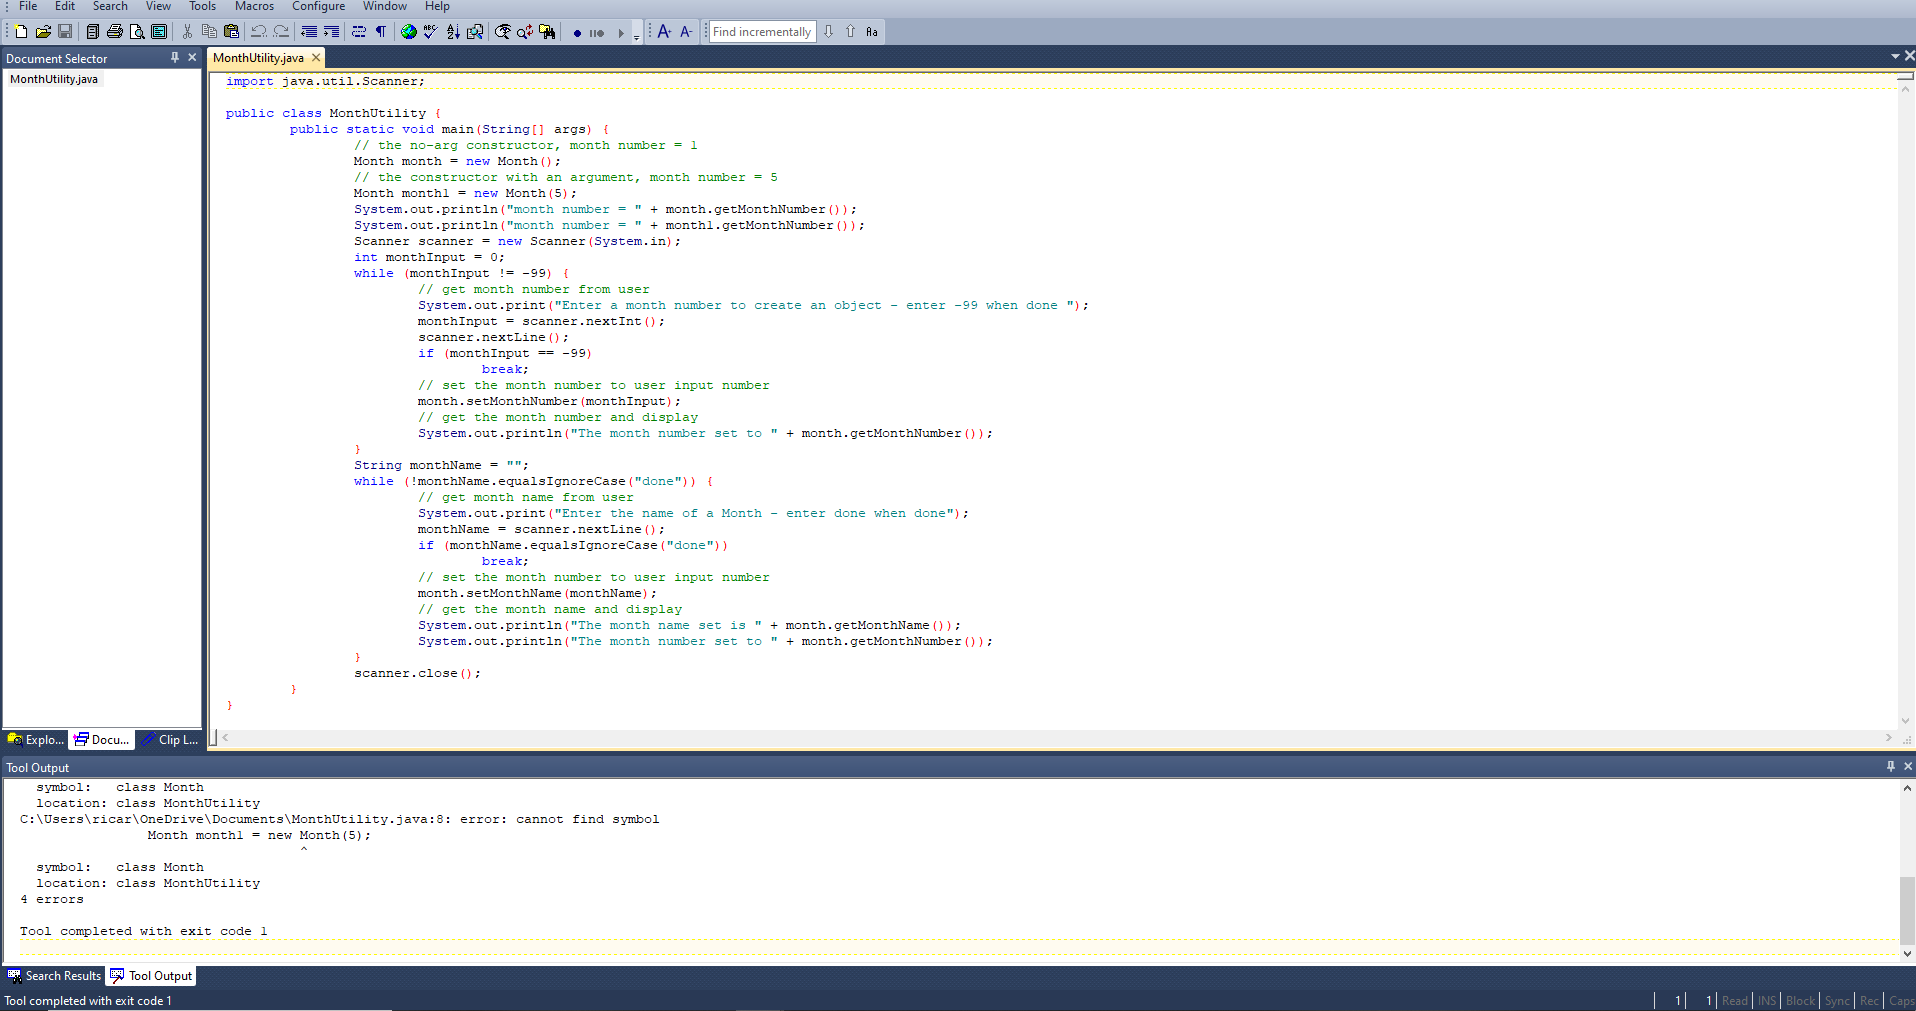The image size is (1916, 1011).
Task: Click inside the Find incrementally field
Action: [760, 31]
